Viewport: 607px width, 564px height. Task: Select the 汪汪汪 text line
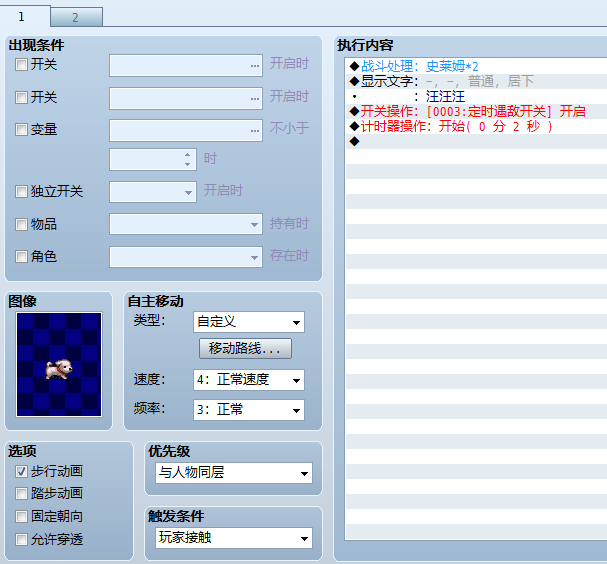click(476, 96)
